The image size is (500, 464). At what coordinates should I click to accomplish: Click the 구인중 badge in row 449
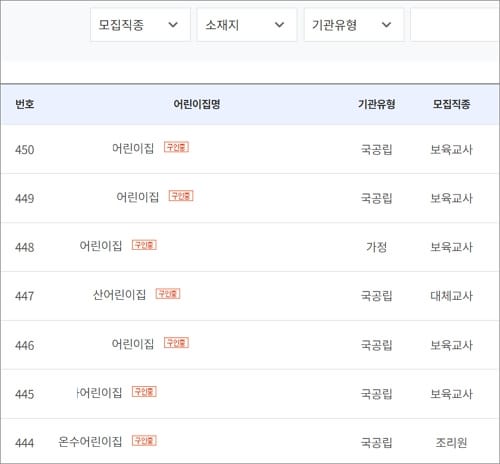point(181,196)
